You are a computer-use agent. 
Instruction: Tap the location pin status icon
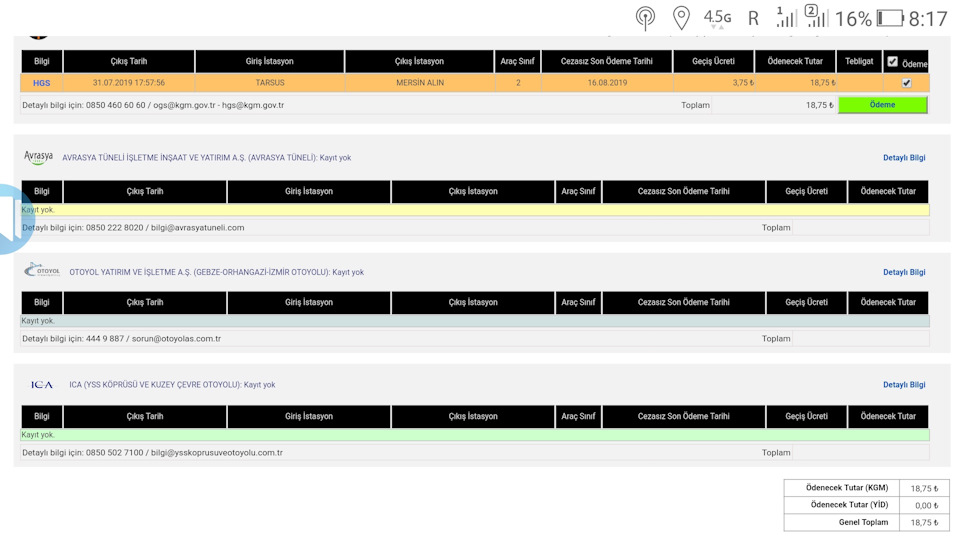(681, 18)
